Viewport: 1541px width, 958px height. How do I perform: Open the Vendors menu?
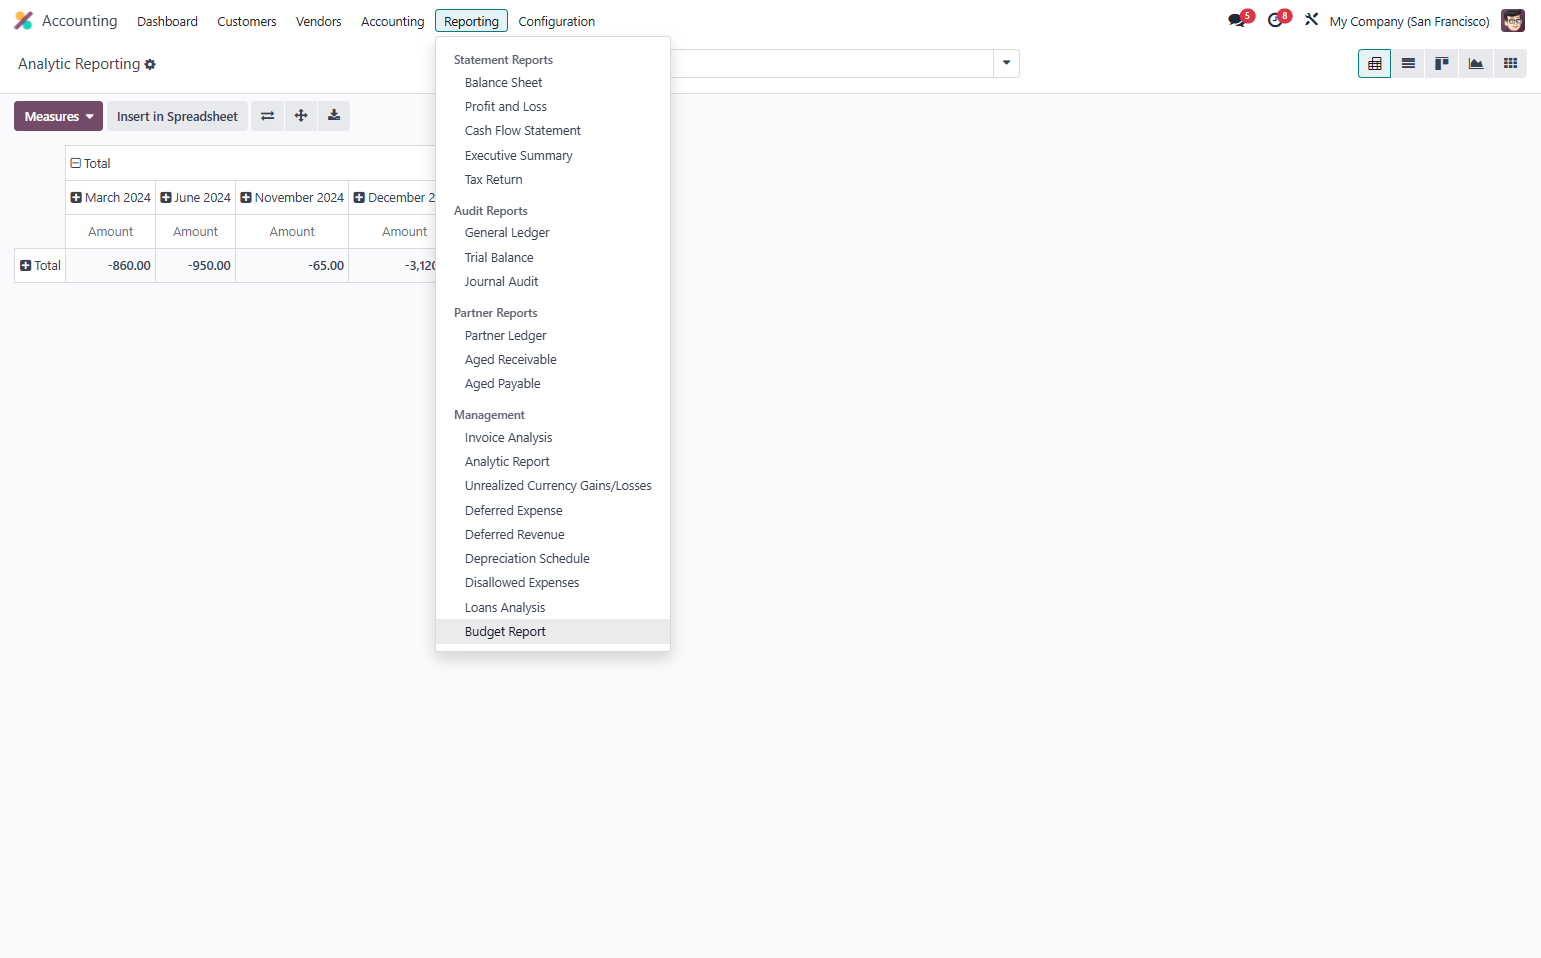click(319, 21)
